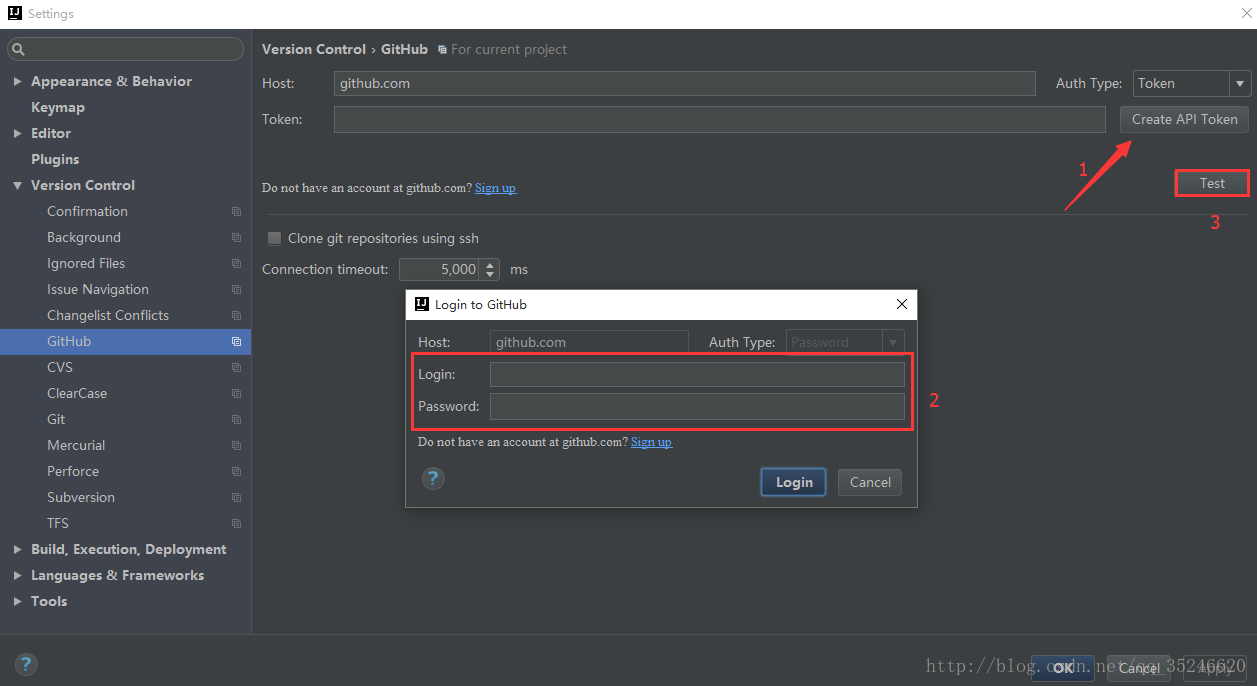Image resolution: width=1257 pixels, height=686 pixels.
Task: Select Changelist Conflicts settings
Action: click(x=108, y=316)
